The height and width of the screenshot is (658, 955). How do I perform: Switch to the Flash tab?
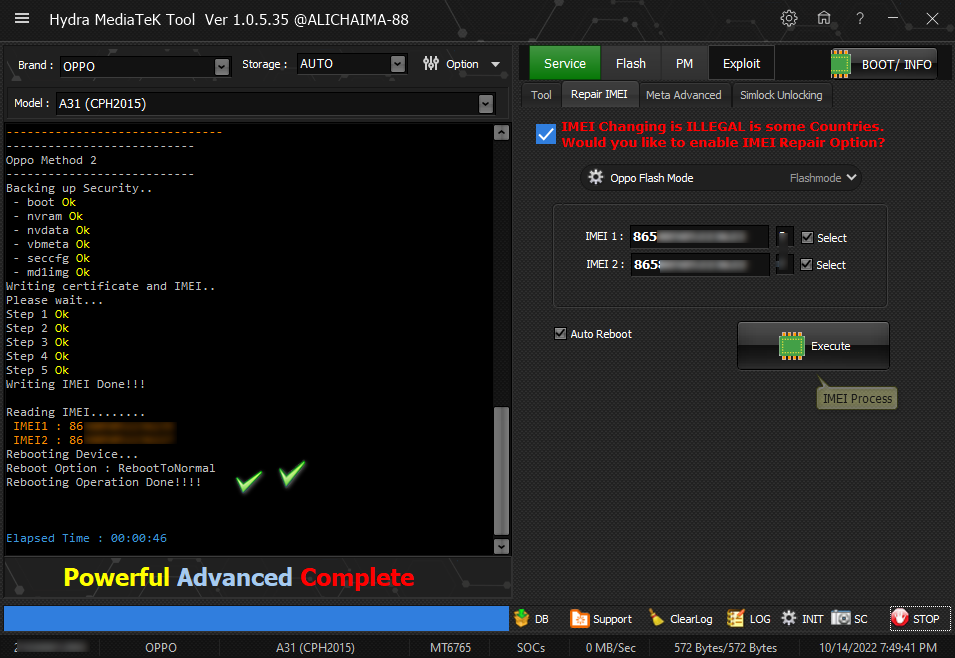click(630, 63)
